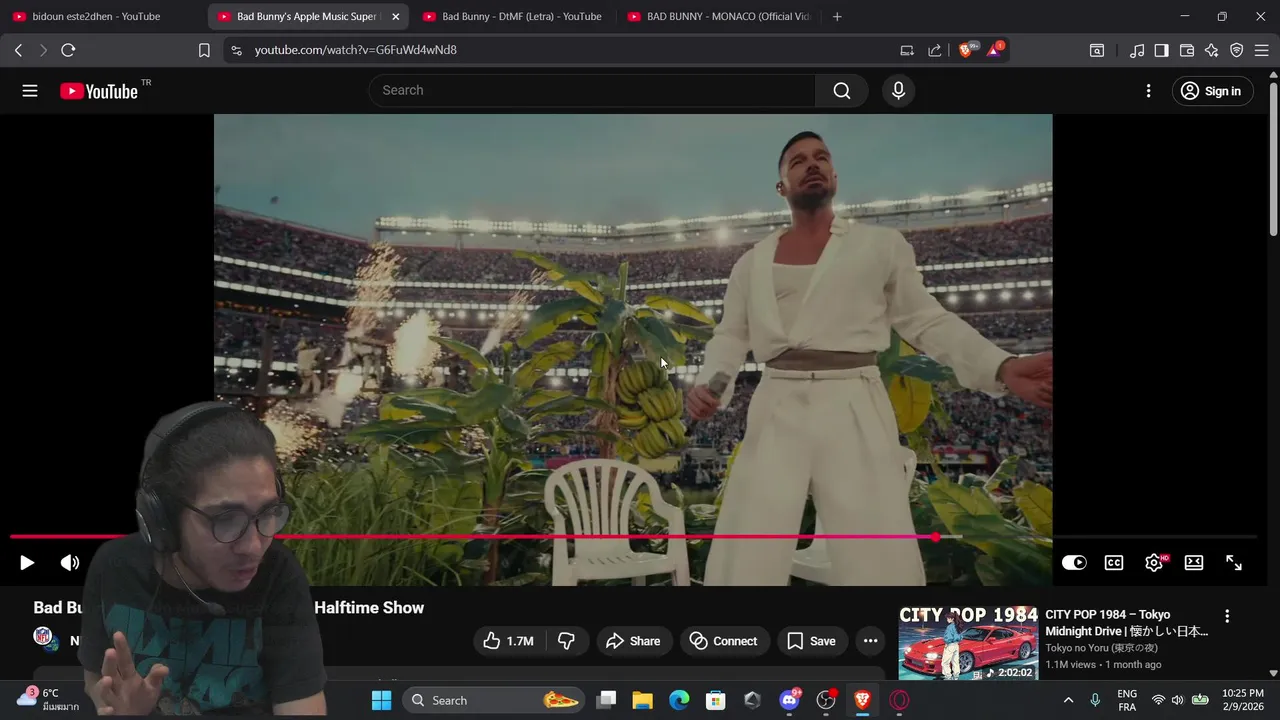
Task: Sign in to YouTube
Action: click(1211, 91)
